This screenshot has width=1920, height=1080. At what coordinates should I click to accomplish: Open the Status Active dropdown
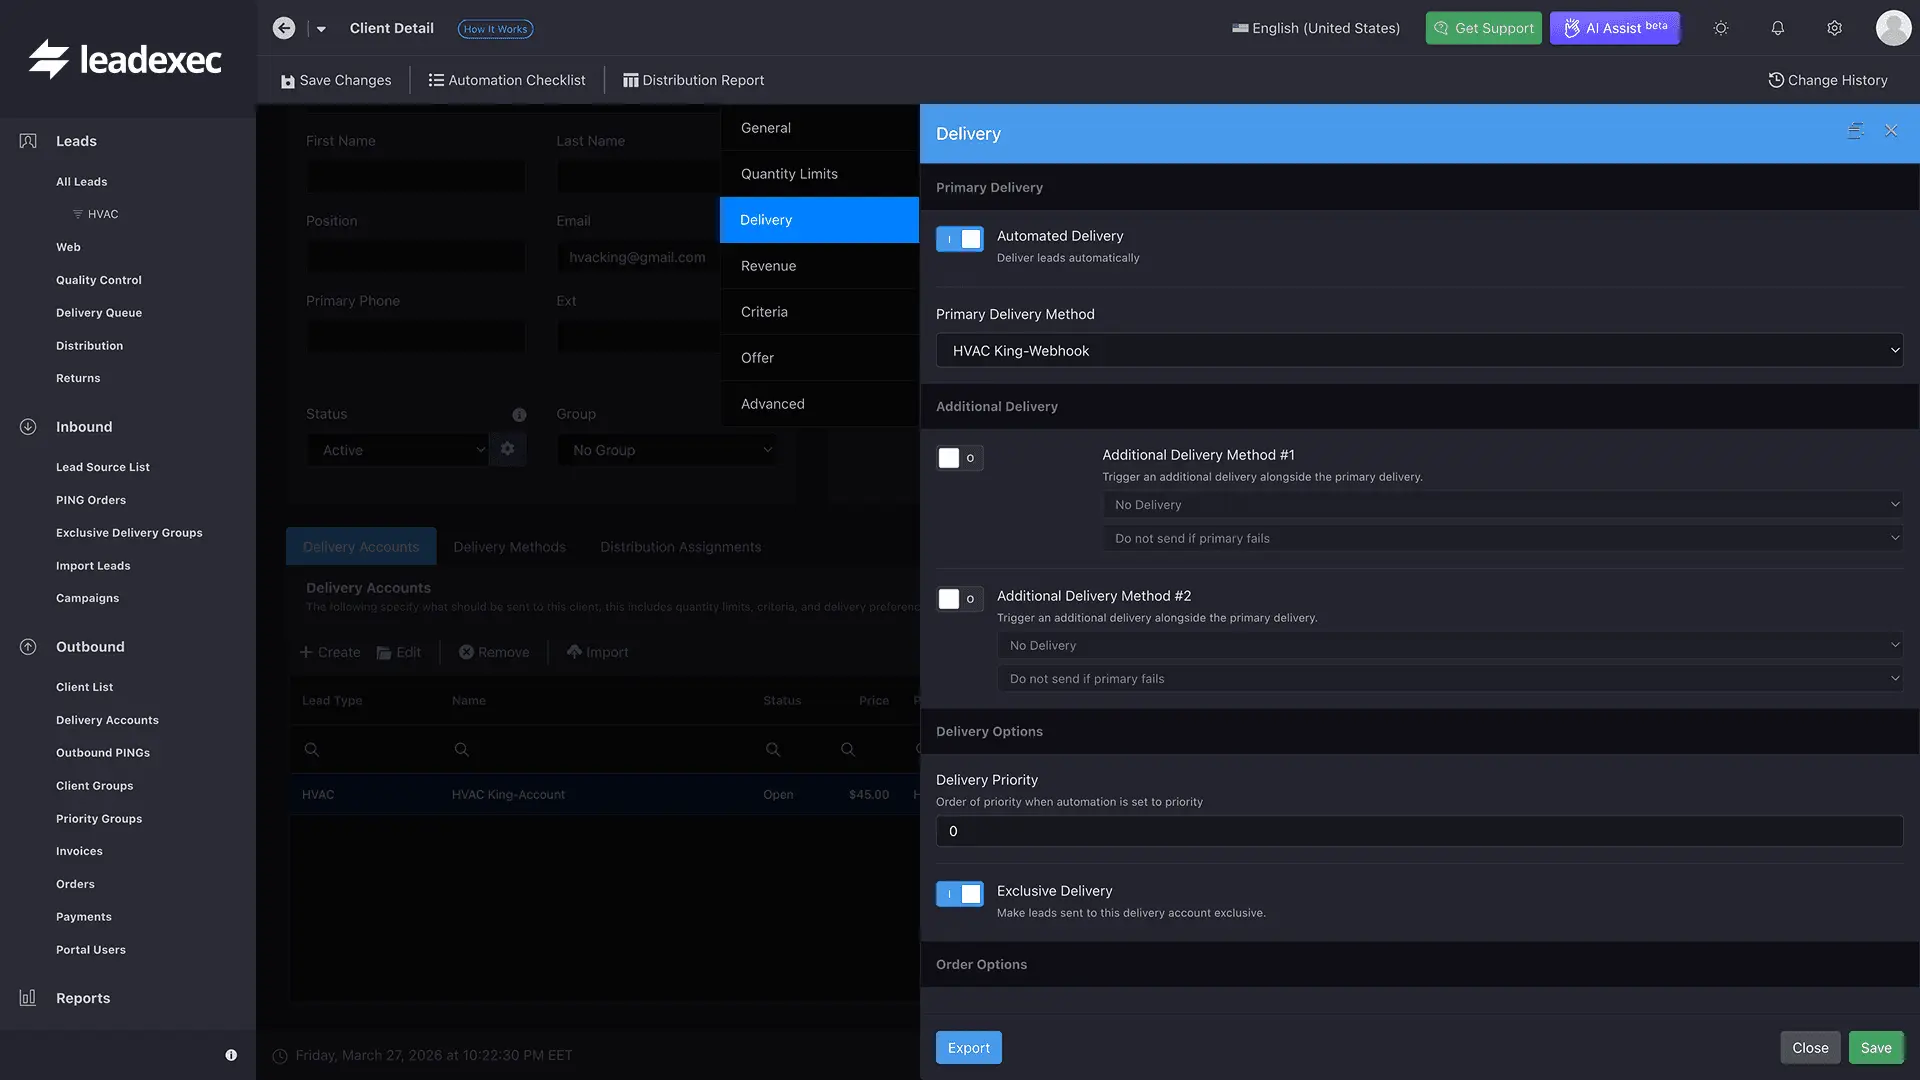397,450
